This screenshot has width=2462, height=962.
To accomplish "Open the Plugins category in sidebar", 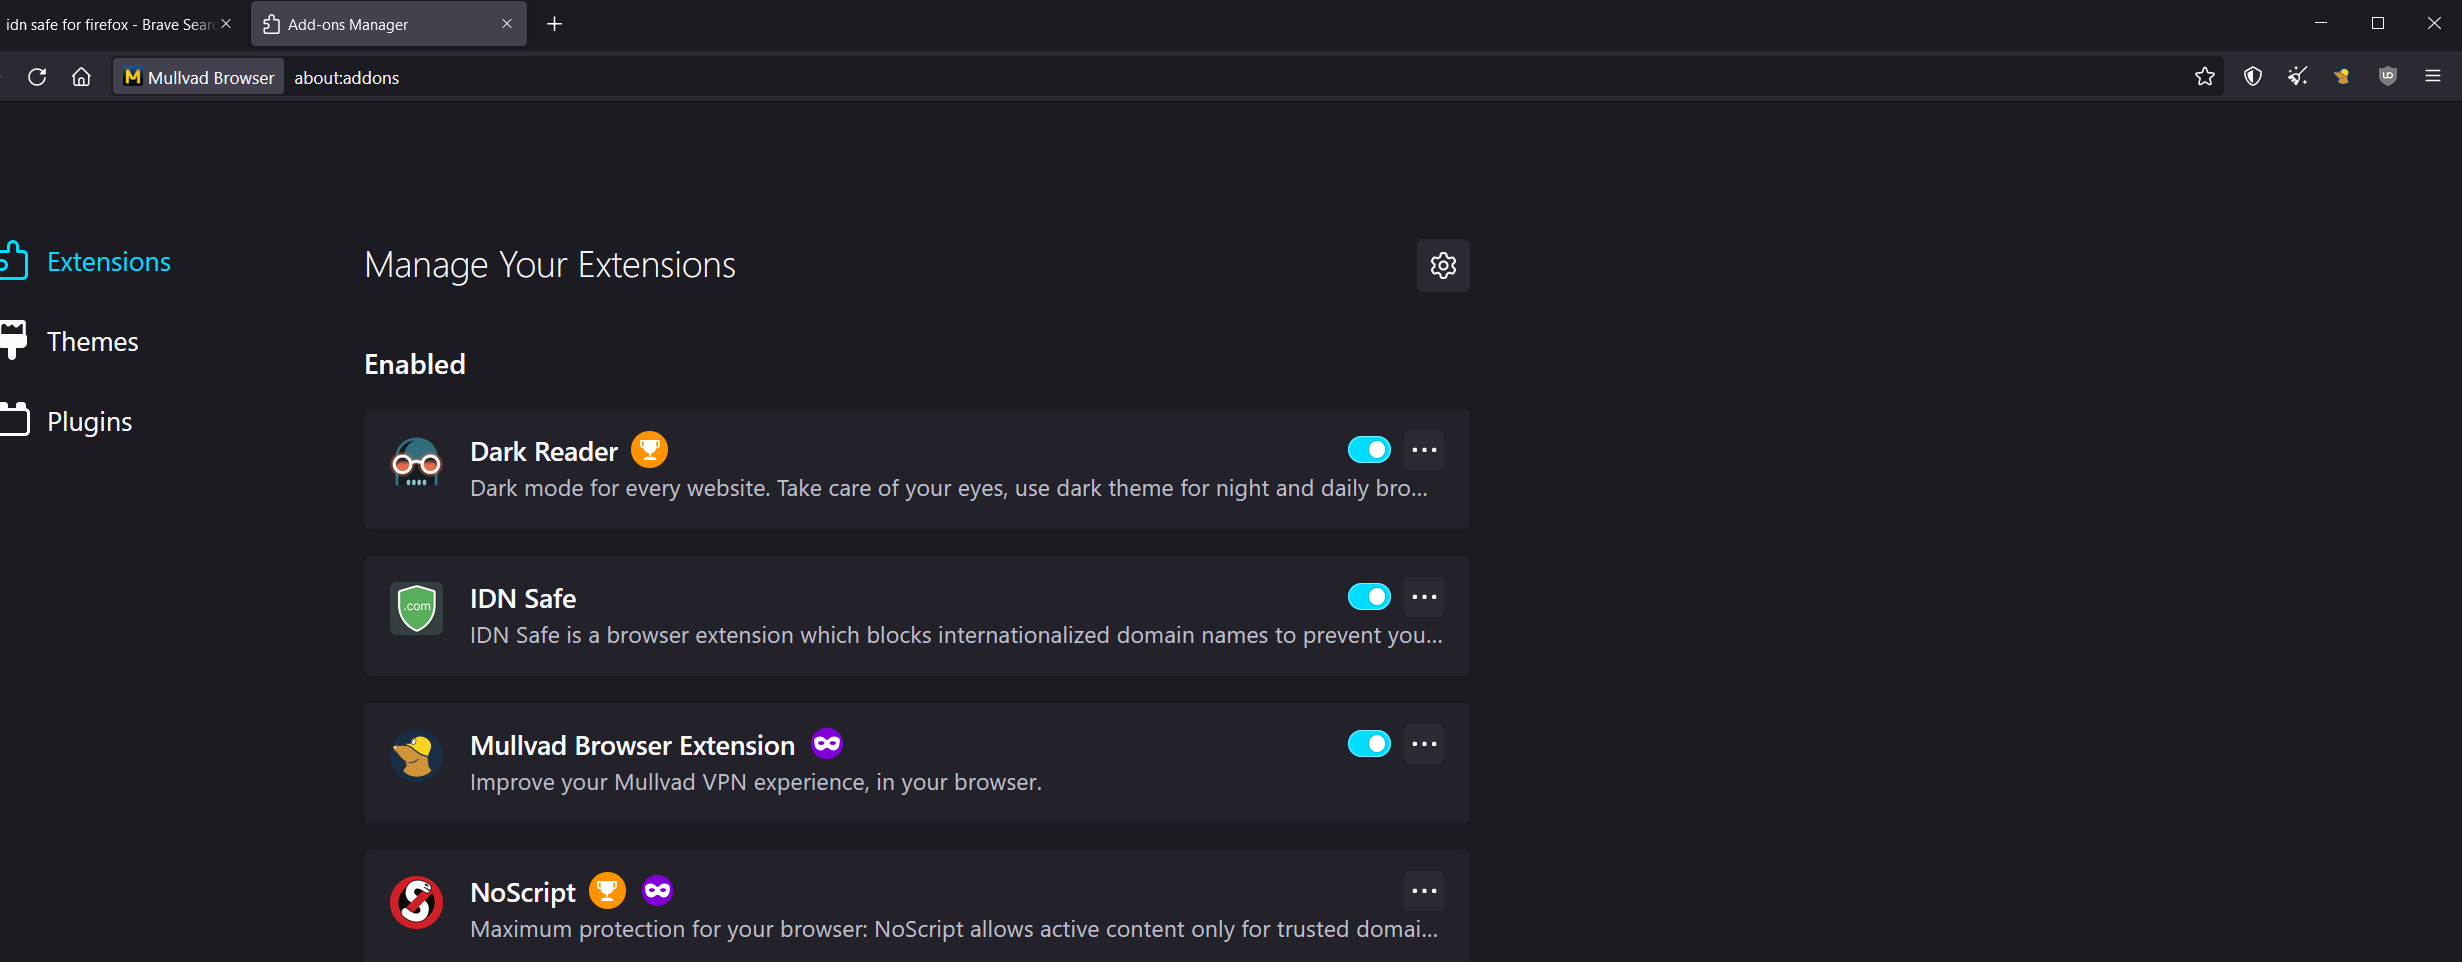I will point(67,422).
